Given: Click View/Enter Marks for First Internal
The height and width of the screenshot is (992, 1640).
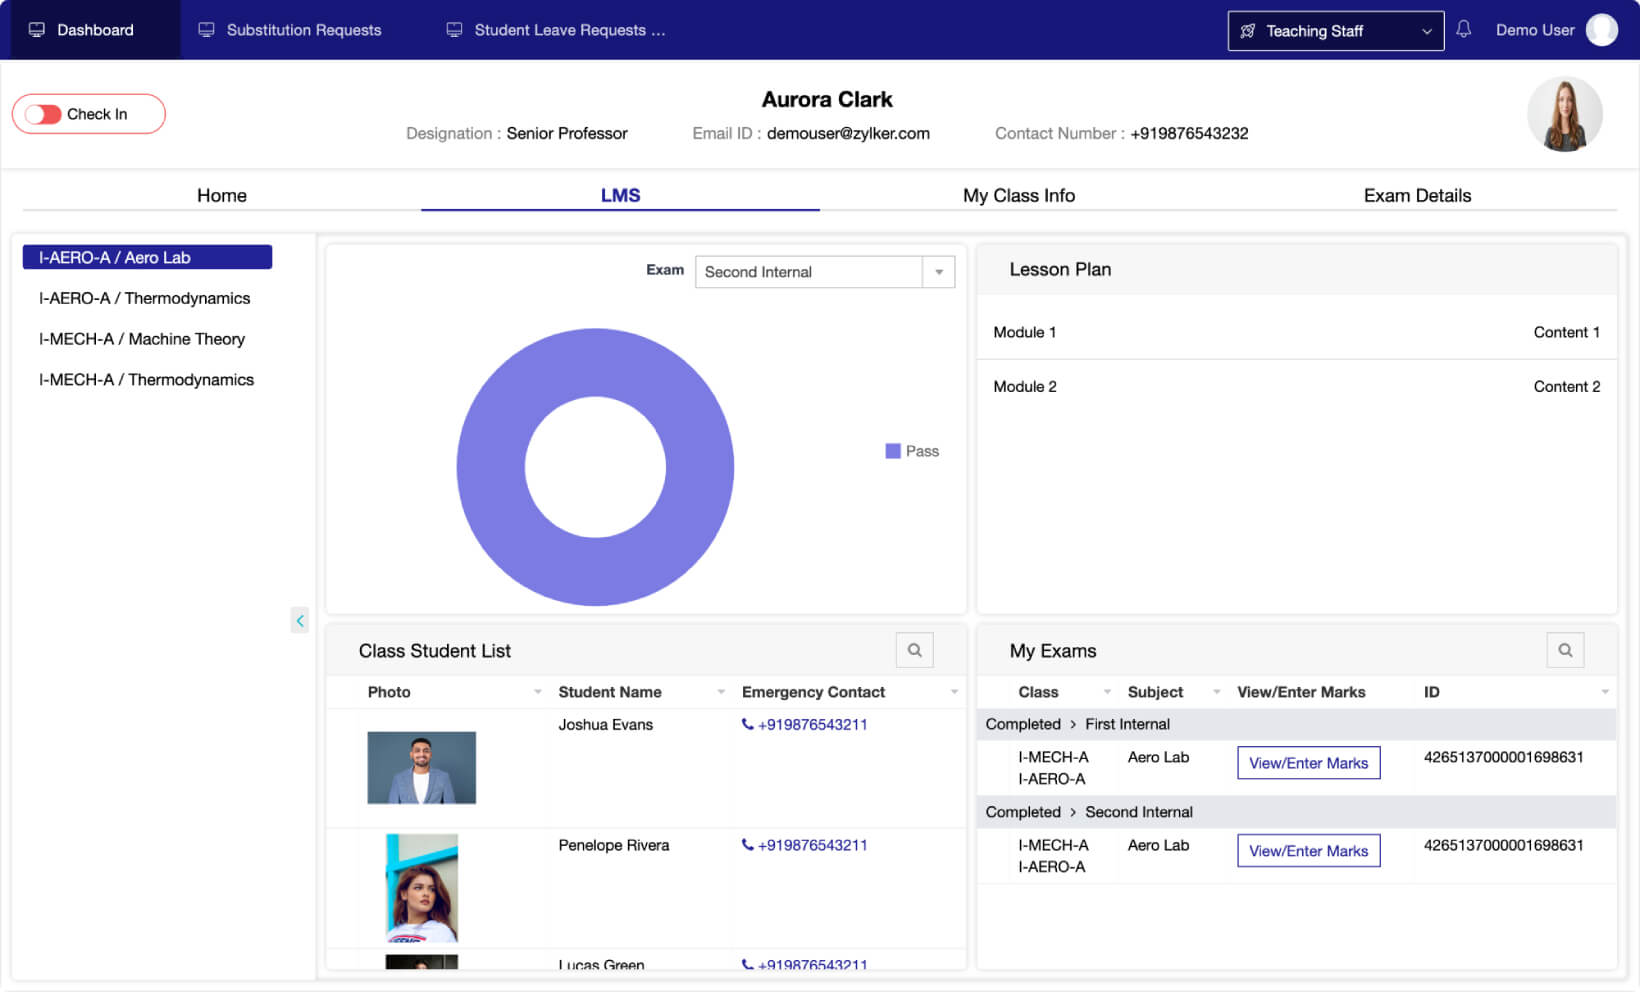Looking at the screenshot, I should (1308, 762).
